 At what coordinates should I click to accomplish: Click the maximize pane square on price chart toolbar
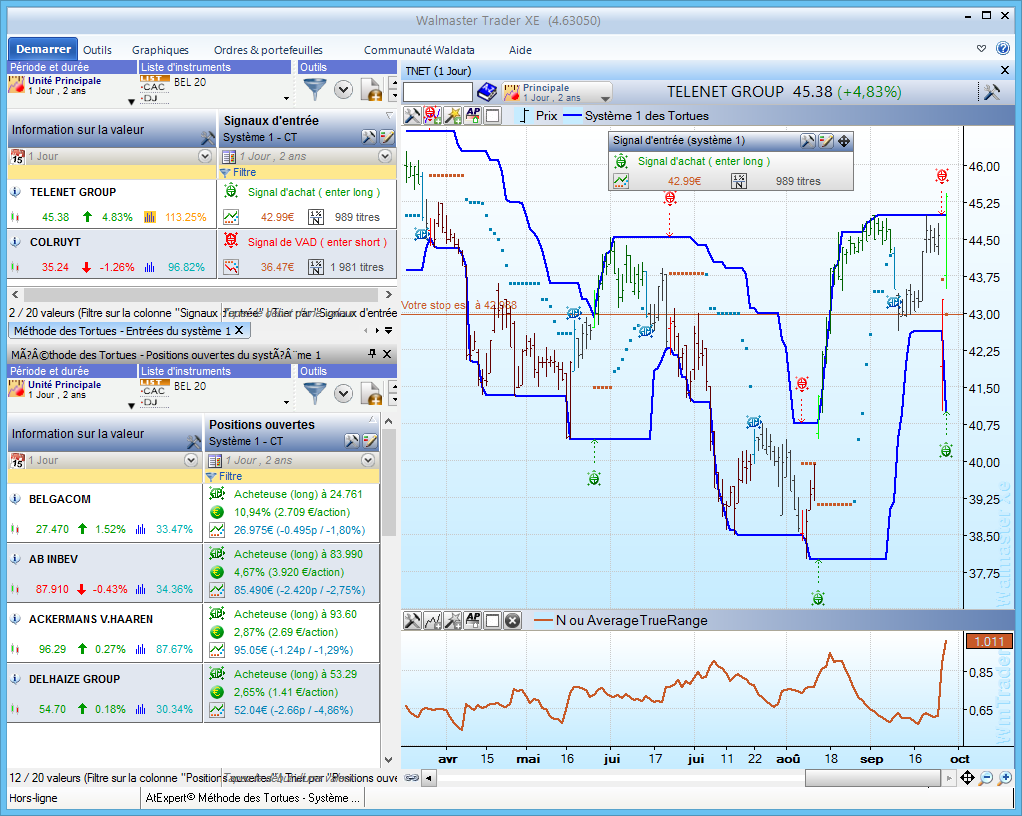493,116
